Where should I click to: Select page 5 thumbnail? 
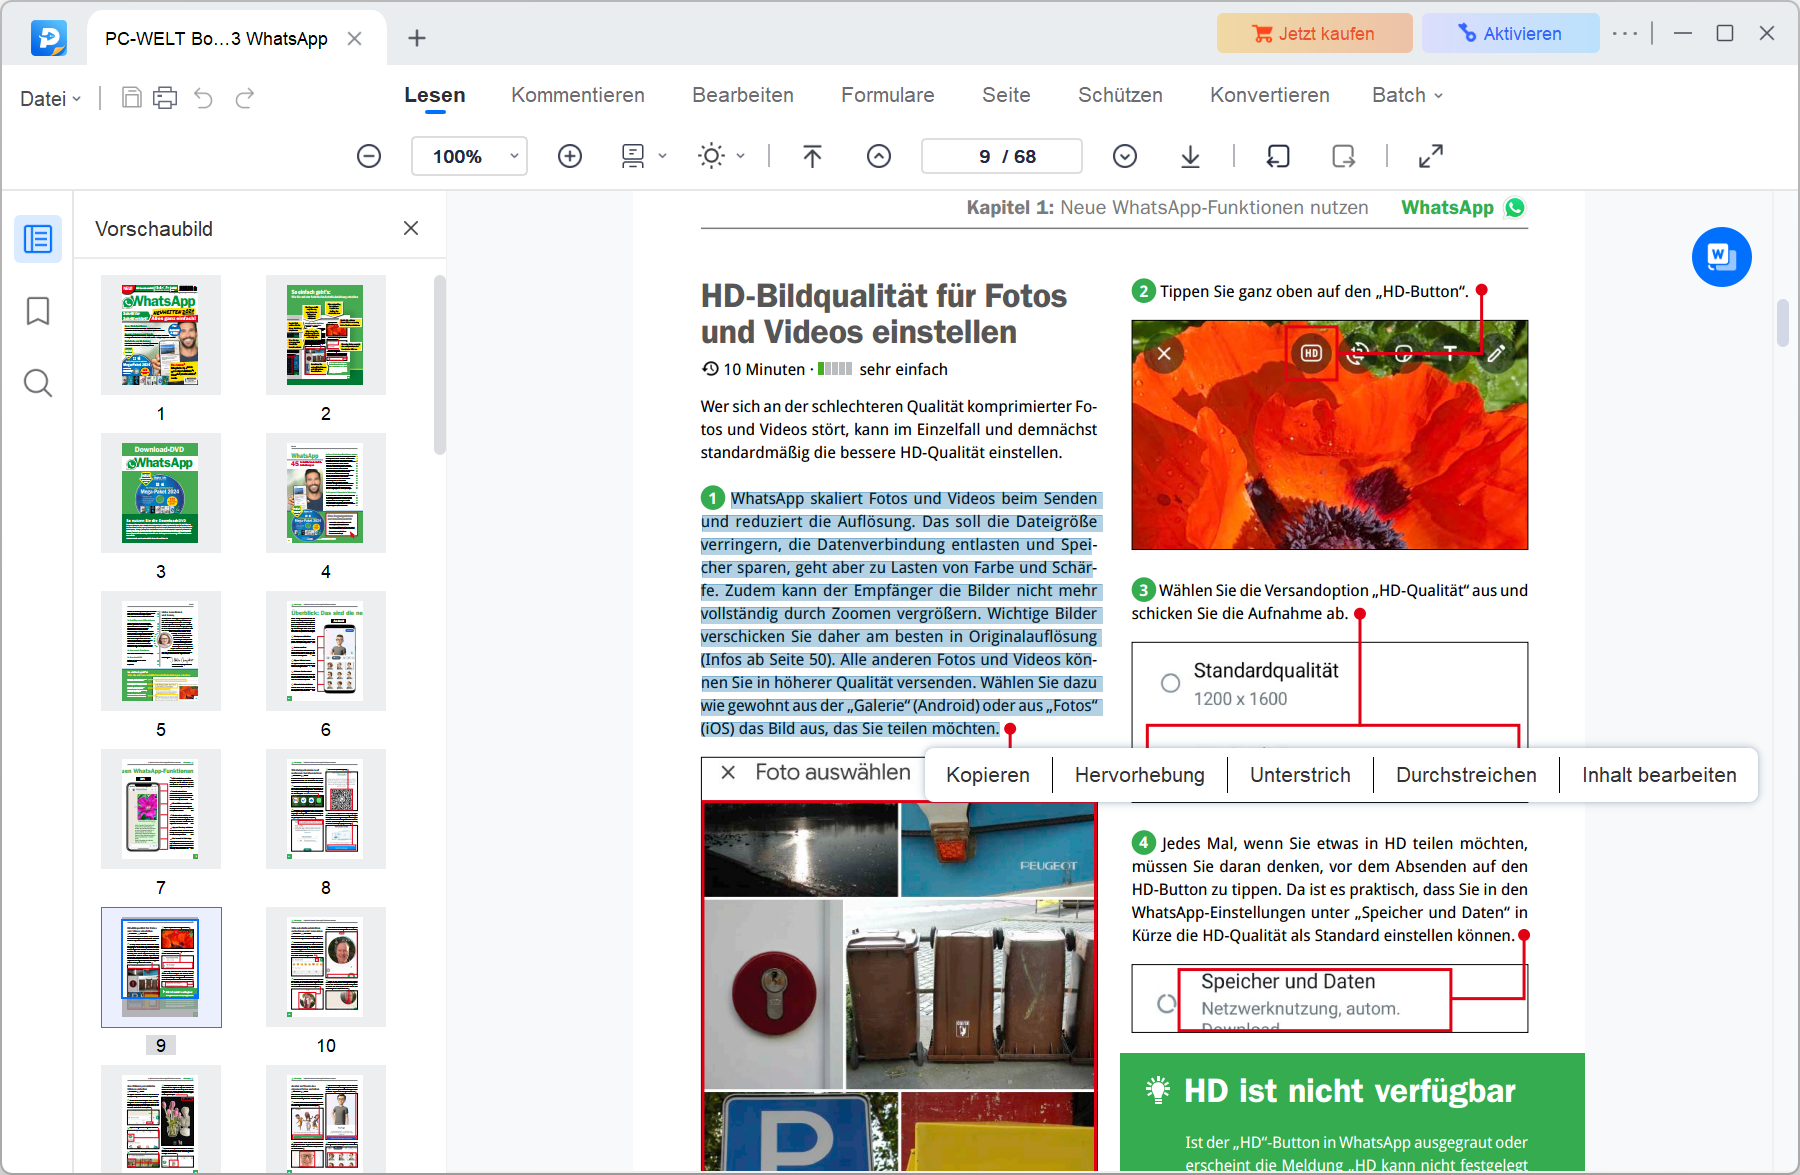160,651
